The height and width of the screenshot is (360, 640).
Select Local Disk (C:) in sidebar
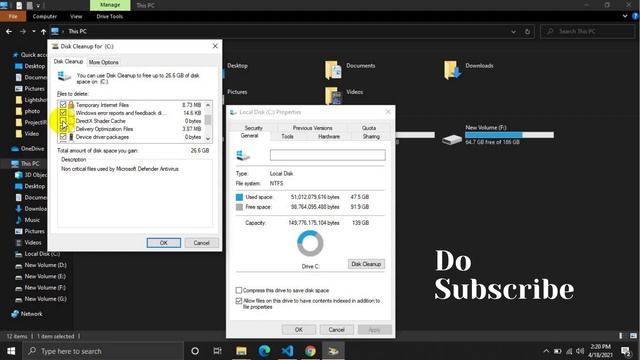[x=38, y=254]
